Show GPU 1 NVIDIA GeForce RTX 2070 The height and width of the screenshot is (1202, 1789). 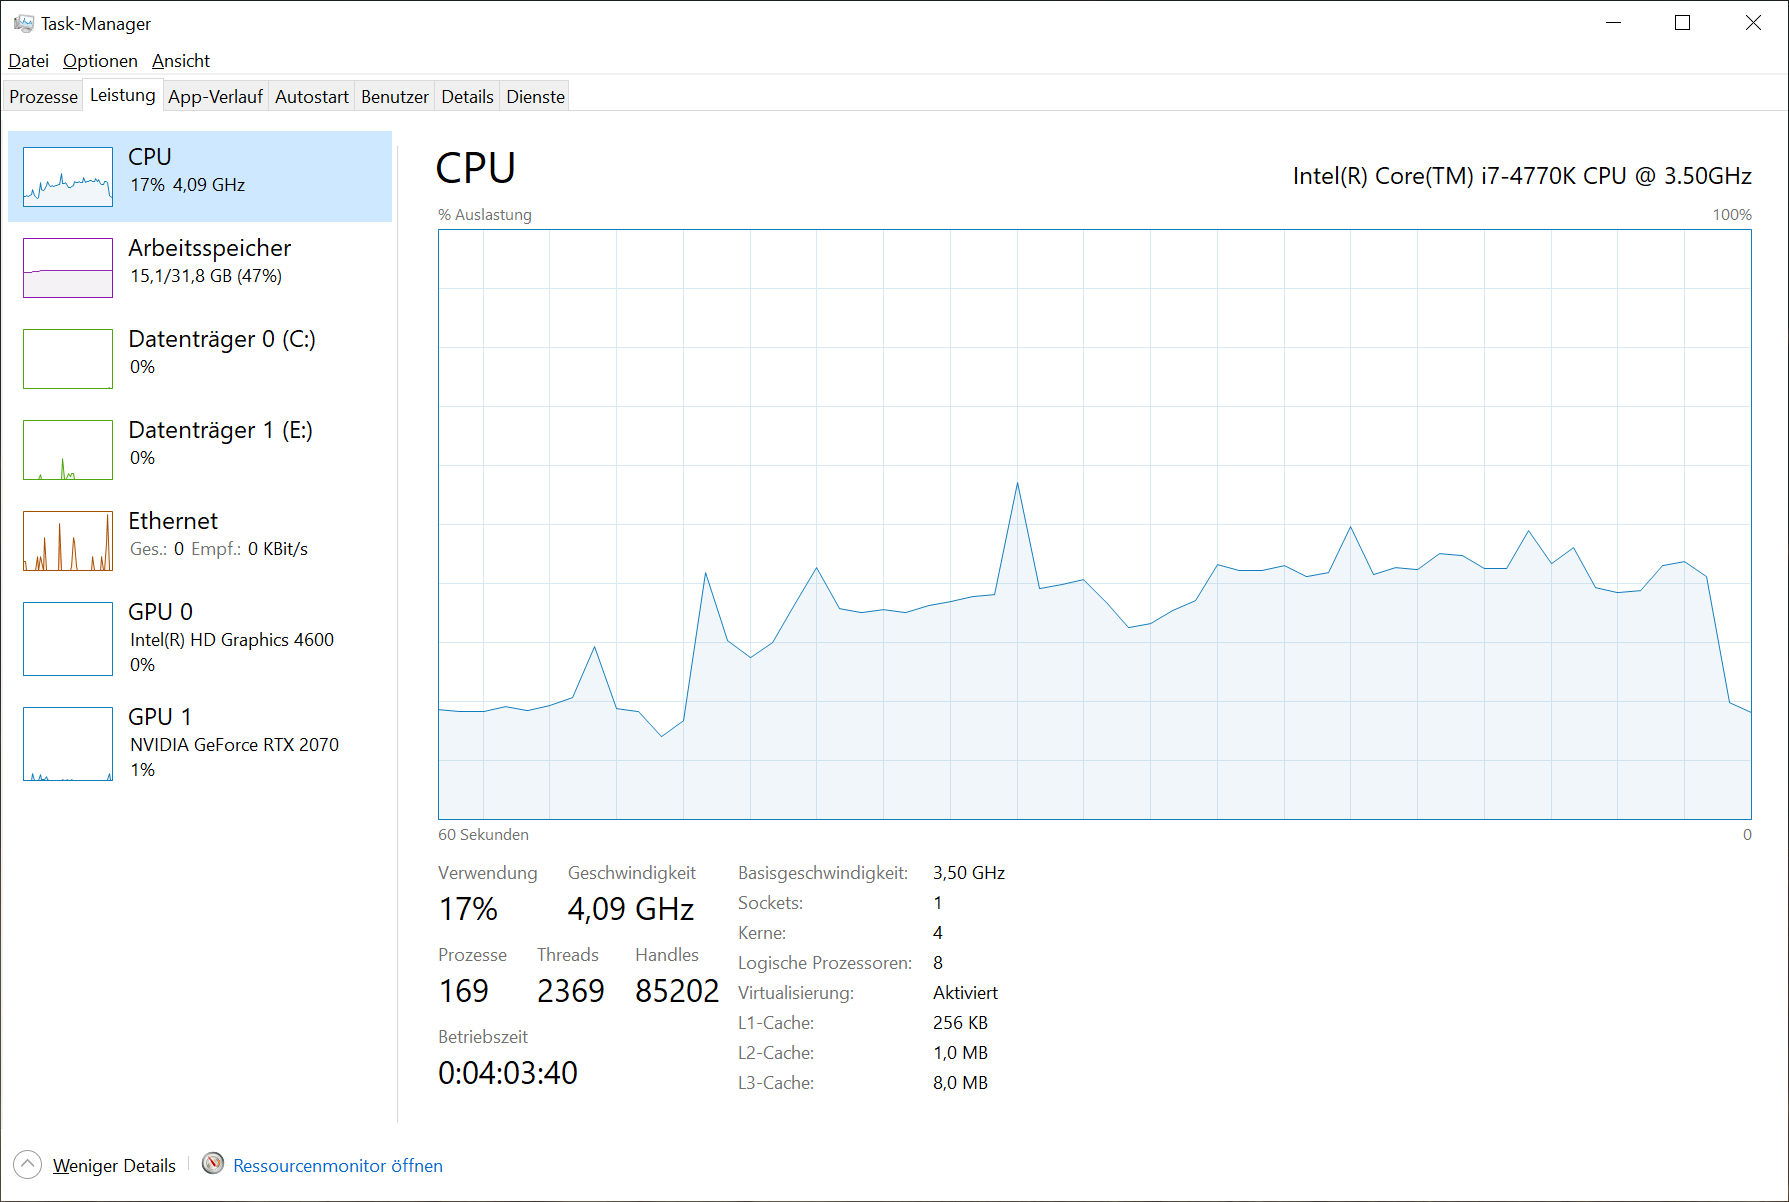(200, 743)
